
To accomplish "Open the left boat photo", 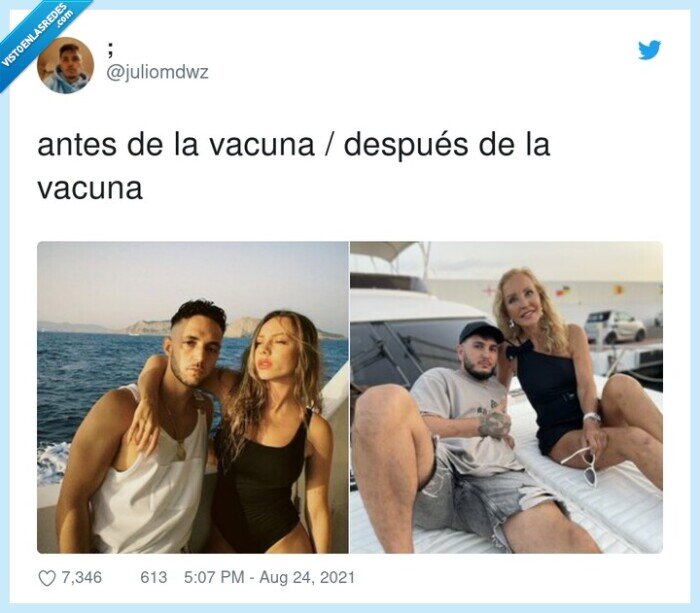I will point(193,397).
